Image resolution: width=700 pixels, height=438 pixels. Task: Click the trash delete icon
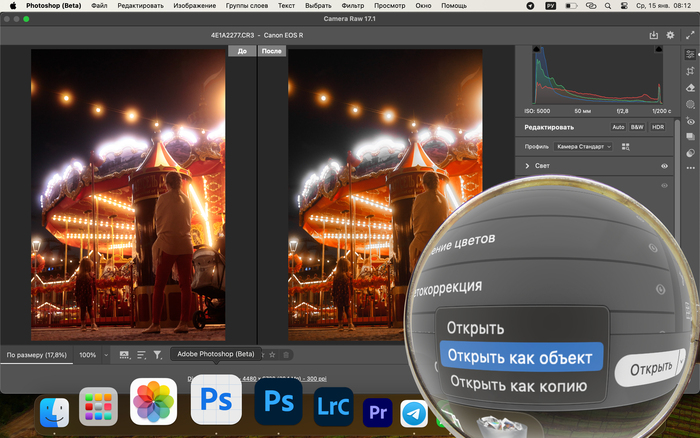(x=286, y=355)
